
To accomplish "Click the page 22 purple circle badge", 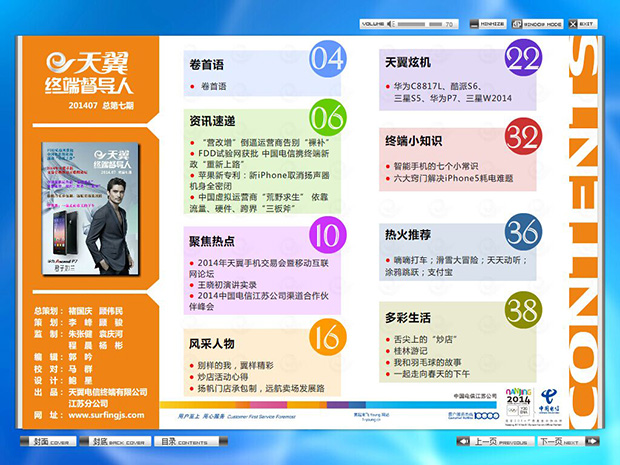I will click(523, 58).
